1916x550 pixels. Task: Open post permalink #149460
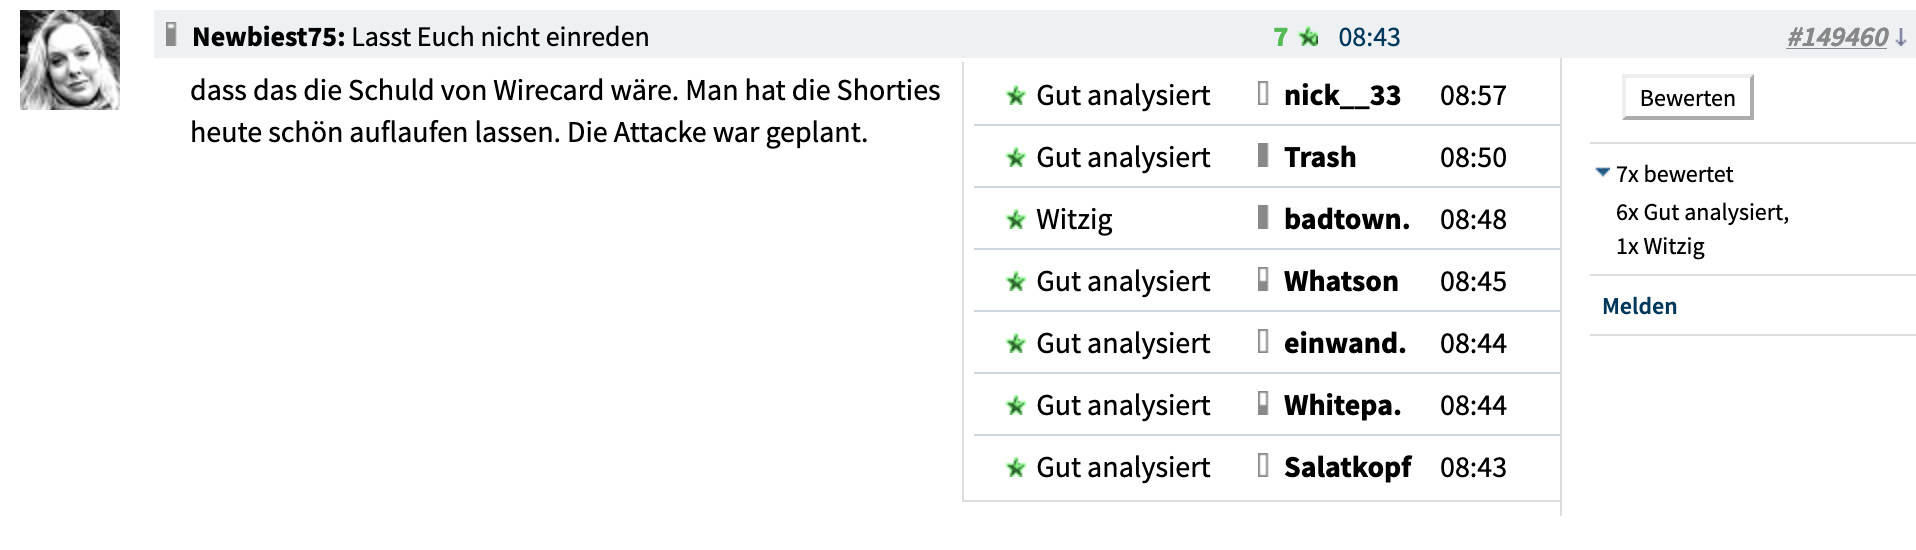coord(1837,38)
